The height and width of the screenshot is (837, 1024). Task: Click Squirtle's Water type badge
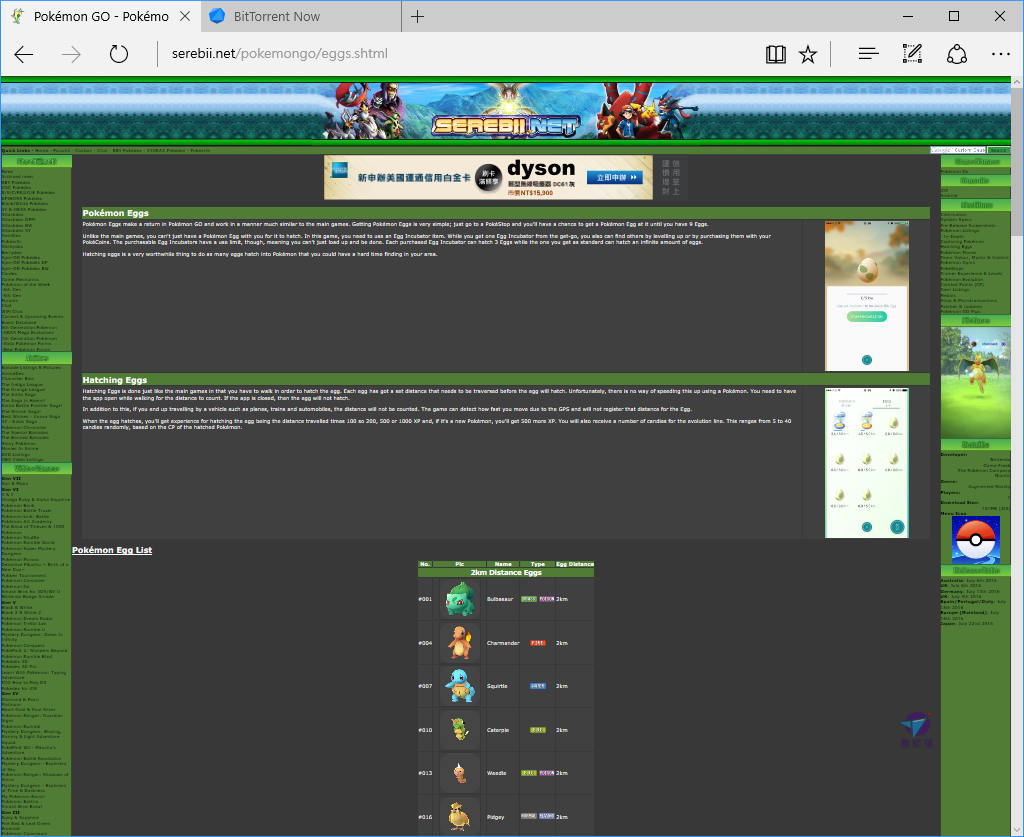[537, 686]
